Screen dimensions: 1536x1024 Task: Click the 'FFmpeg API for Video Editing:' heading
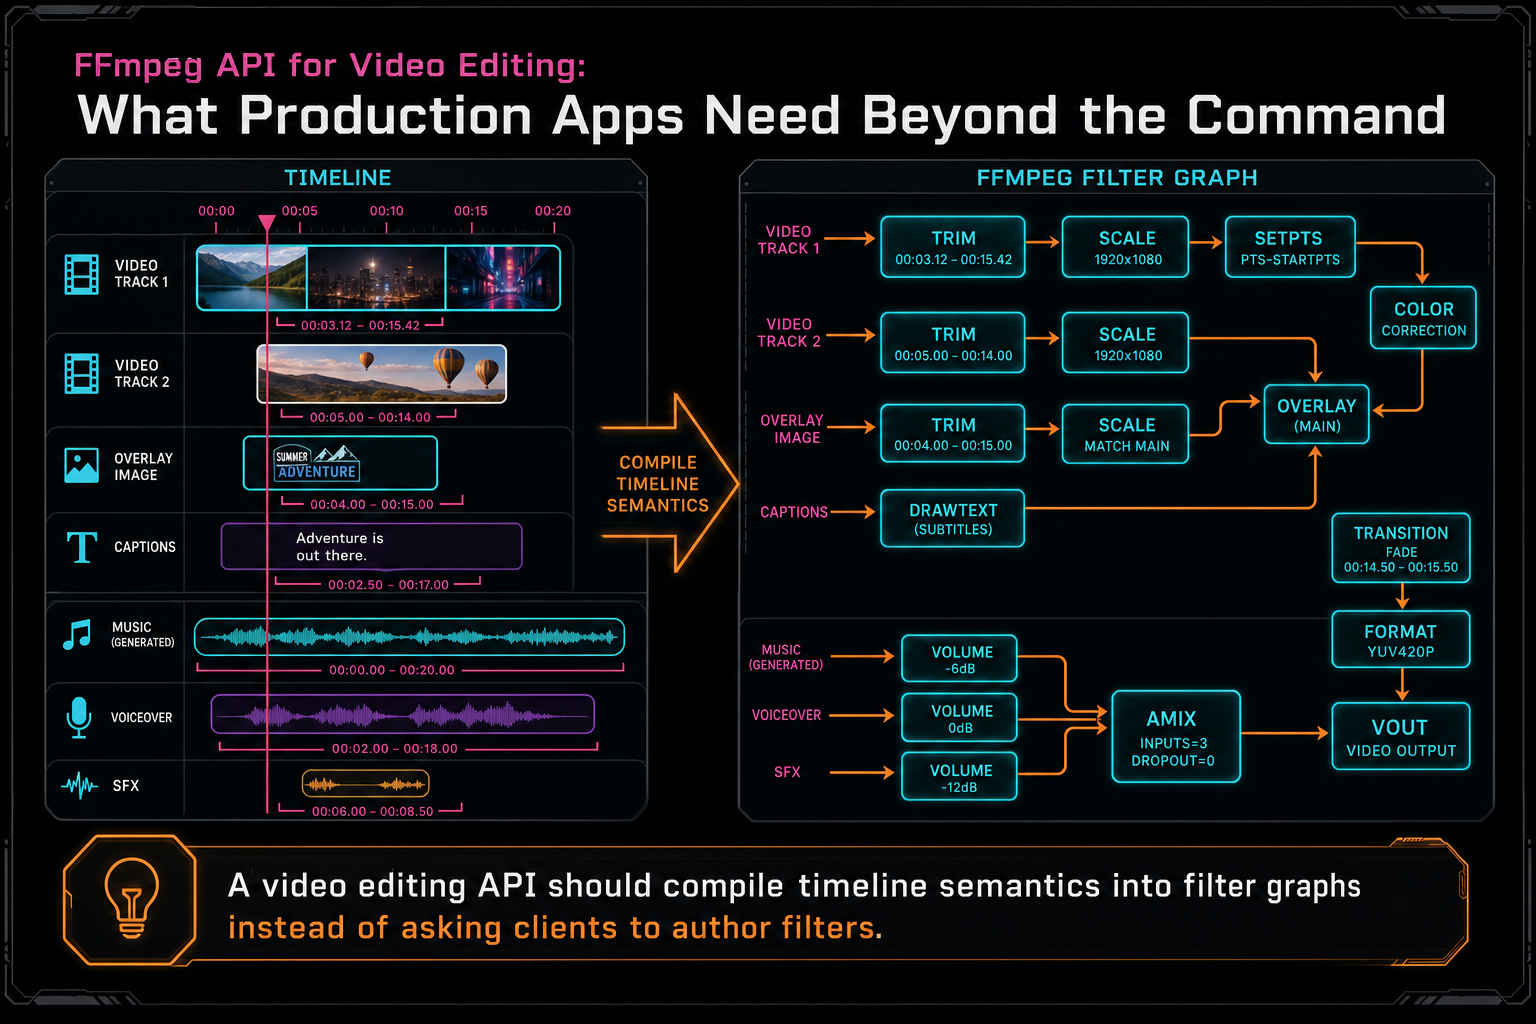coord(330,66)
